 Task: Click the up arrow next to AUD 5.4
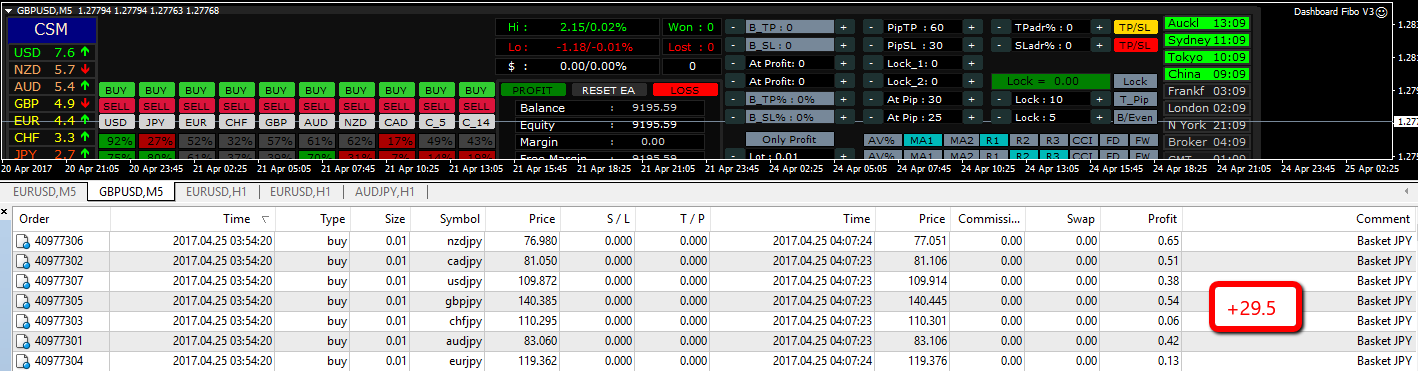85,87
